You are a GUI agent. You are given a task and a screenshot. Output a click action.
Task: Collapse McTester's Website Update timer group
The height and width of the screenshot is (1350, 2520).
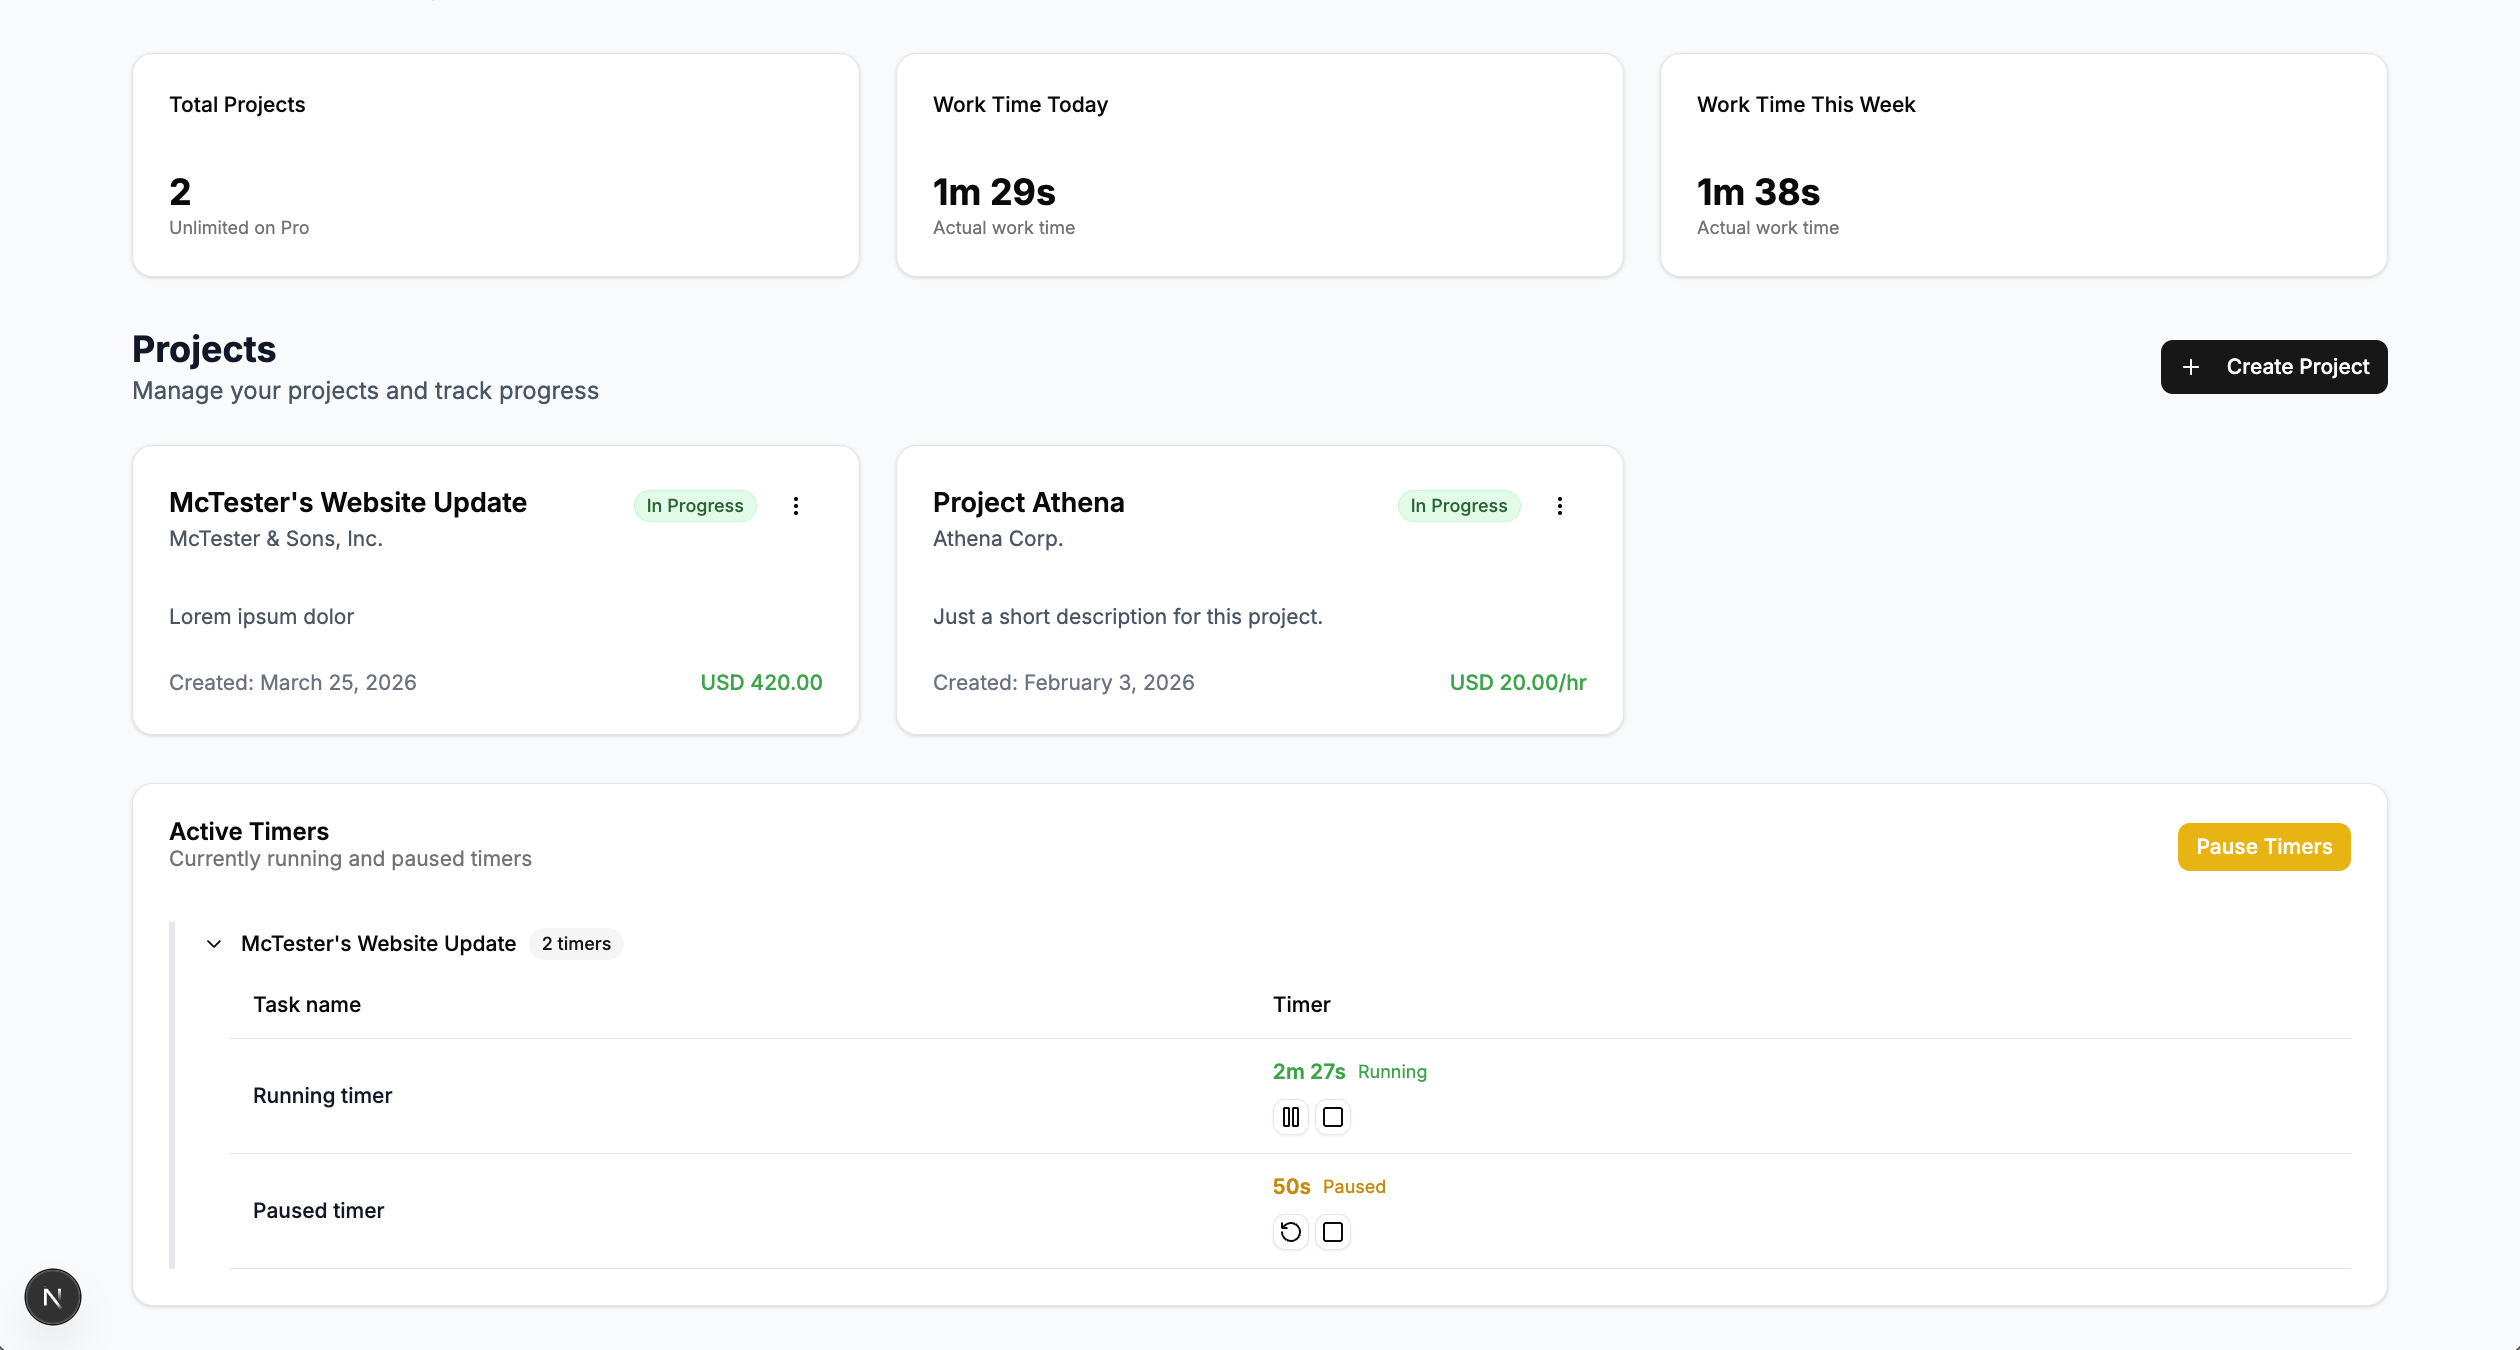pos(214,944)
